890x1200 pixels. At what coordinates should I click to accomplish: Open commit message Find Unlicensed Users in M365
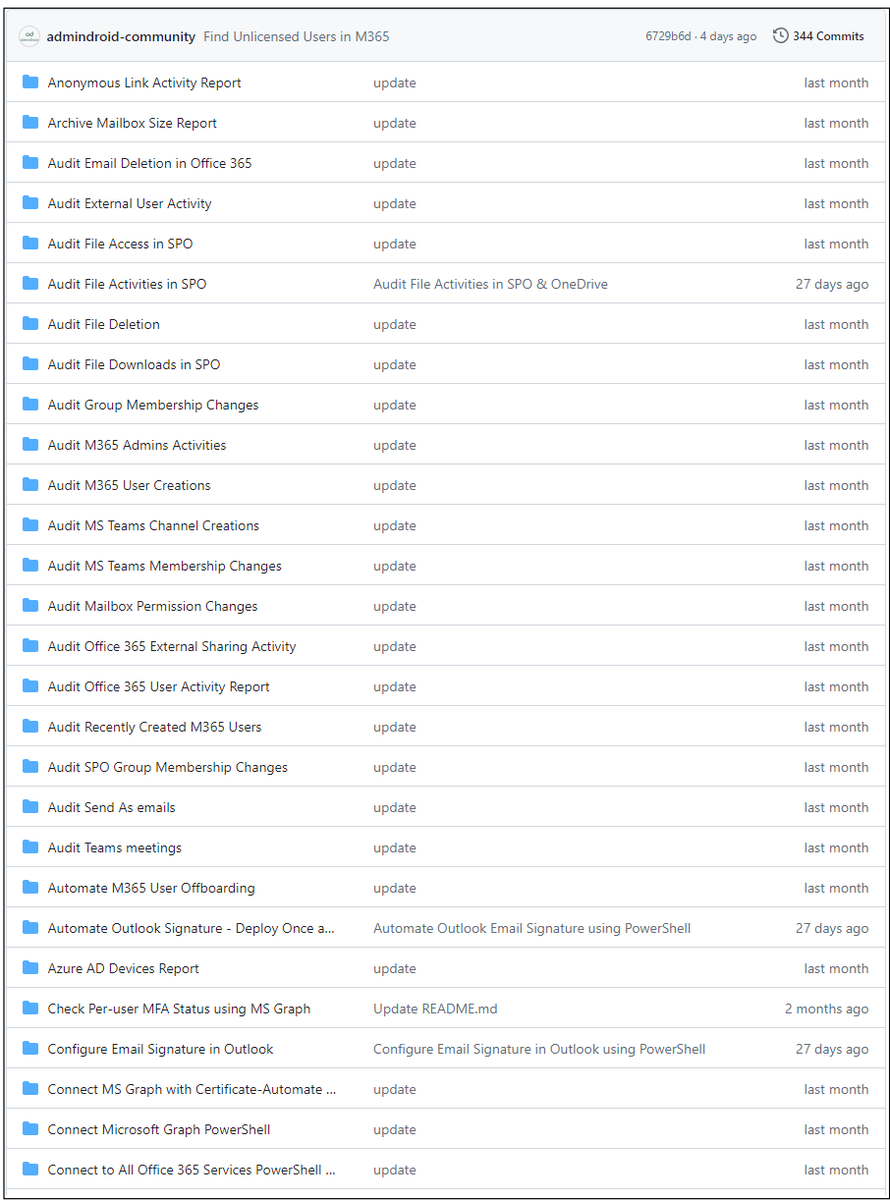pos(296,36)
